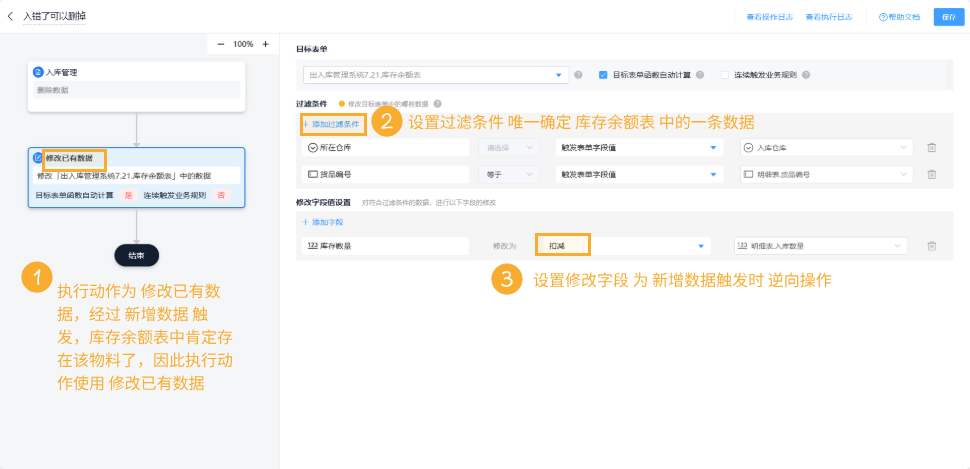Click the 修改已有数据 node edit icon
The height and width of the screenshot is (469, 970).
(37, 158)
